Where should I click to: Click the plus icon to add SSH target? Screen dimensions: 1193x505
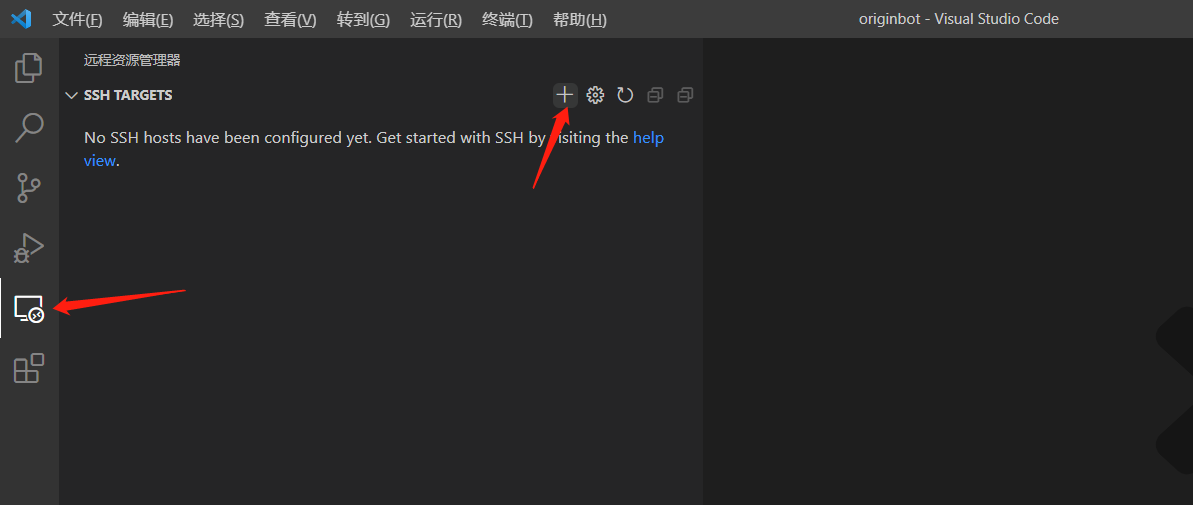point(565,95)
